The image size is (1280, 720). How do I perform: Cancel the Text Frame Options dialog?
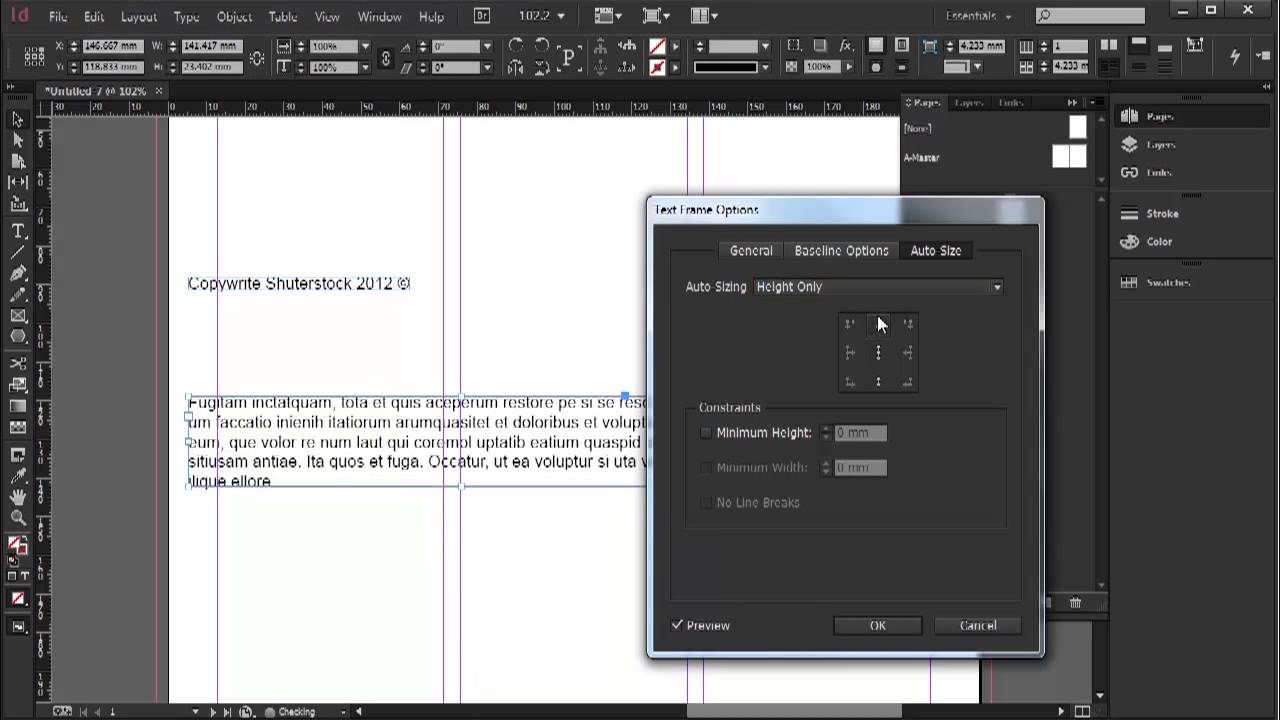click(x=977, y=625)
